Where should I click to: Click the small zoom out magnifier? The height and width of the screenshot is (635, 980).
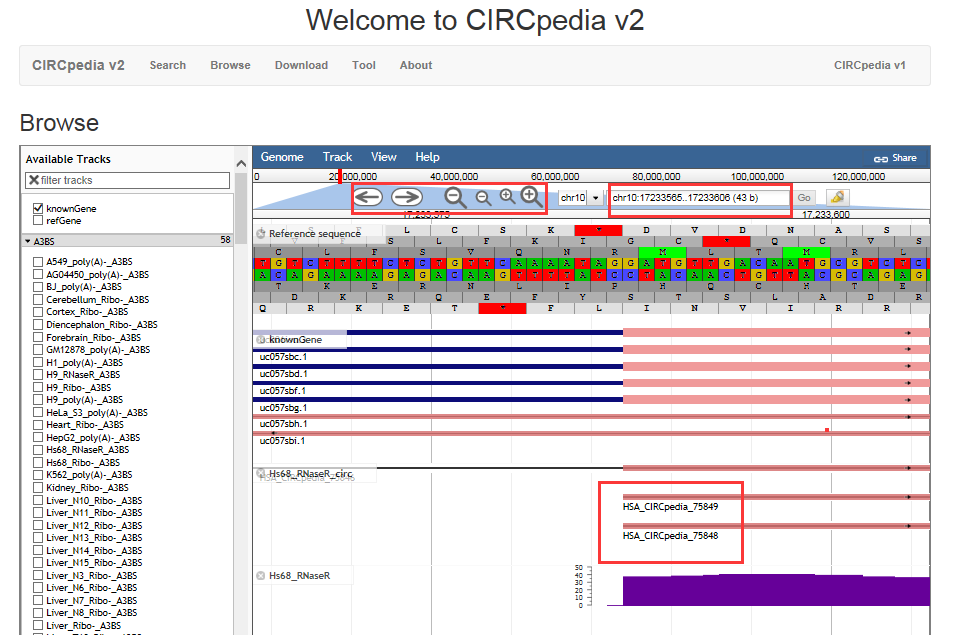coord(483,198)
